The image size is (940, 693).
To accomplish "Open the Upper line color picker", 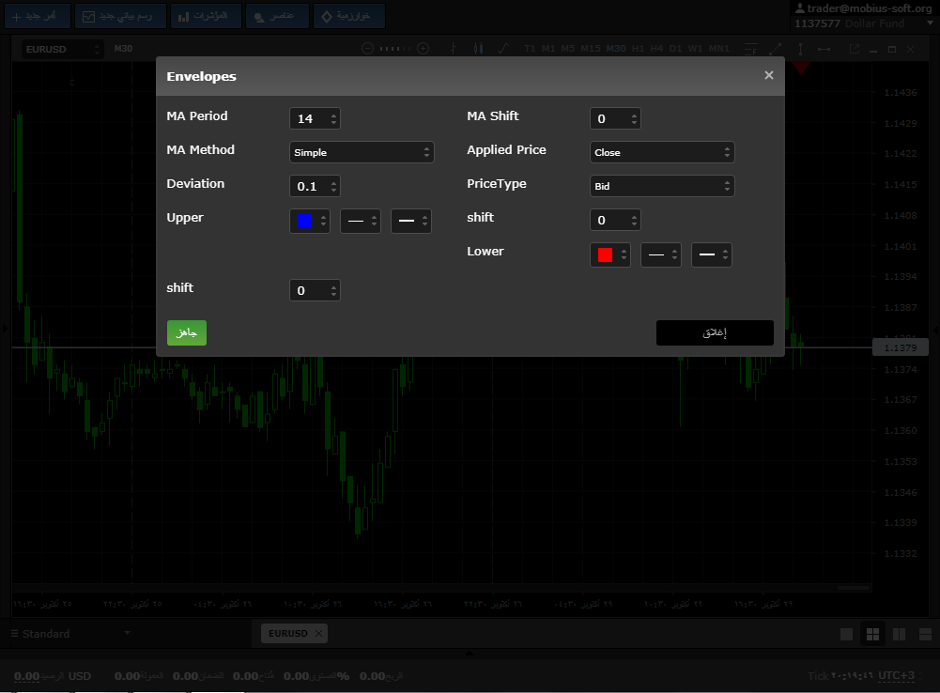I will 309,221.
